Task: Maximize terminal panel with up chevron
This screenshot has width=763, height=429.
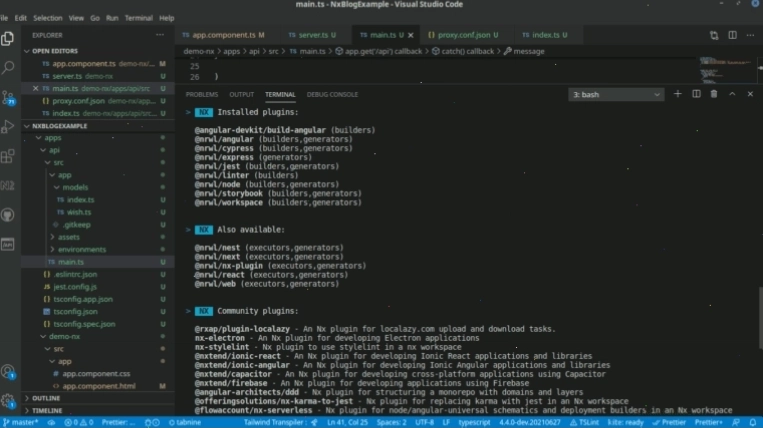Action: 732,94
